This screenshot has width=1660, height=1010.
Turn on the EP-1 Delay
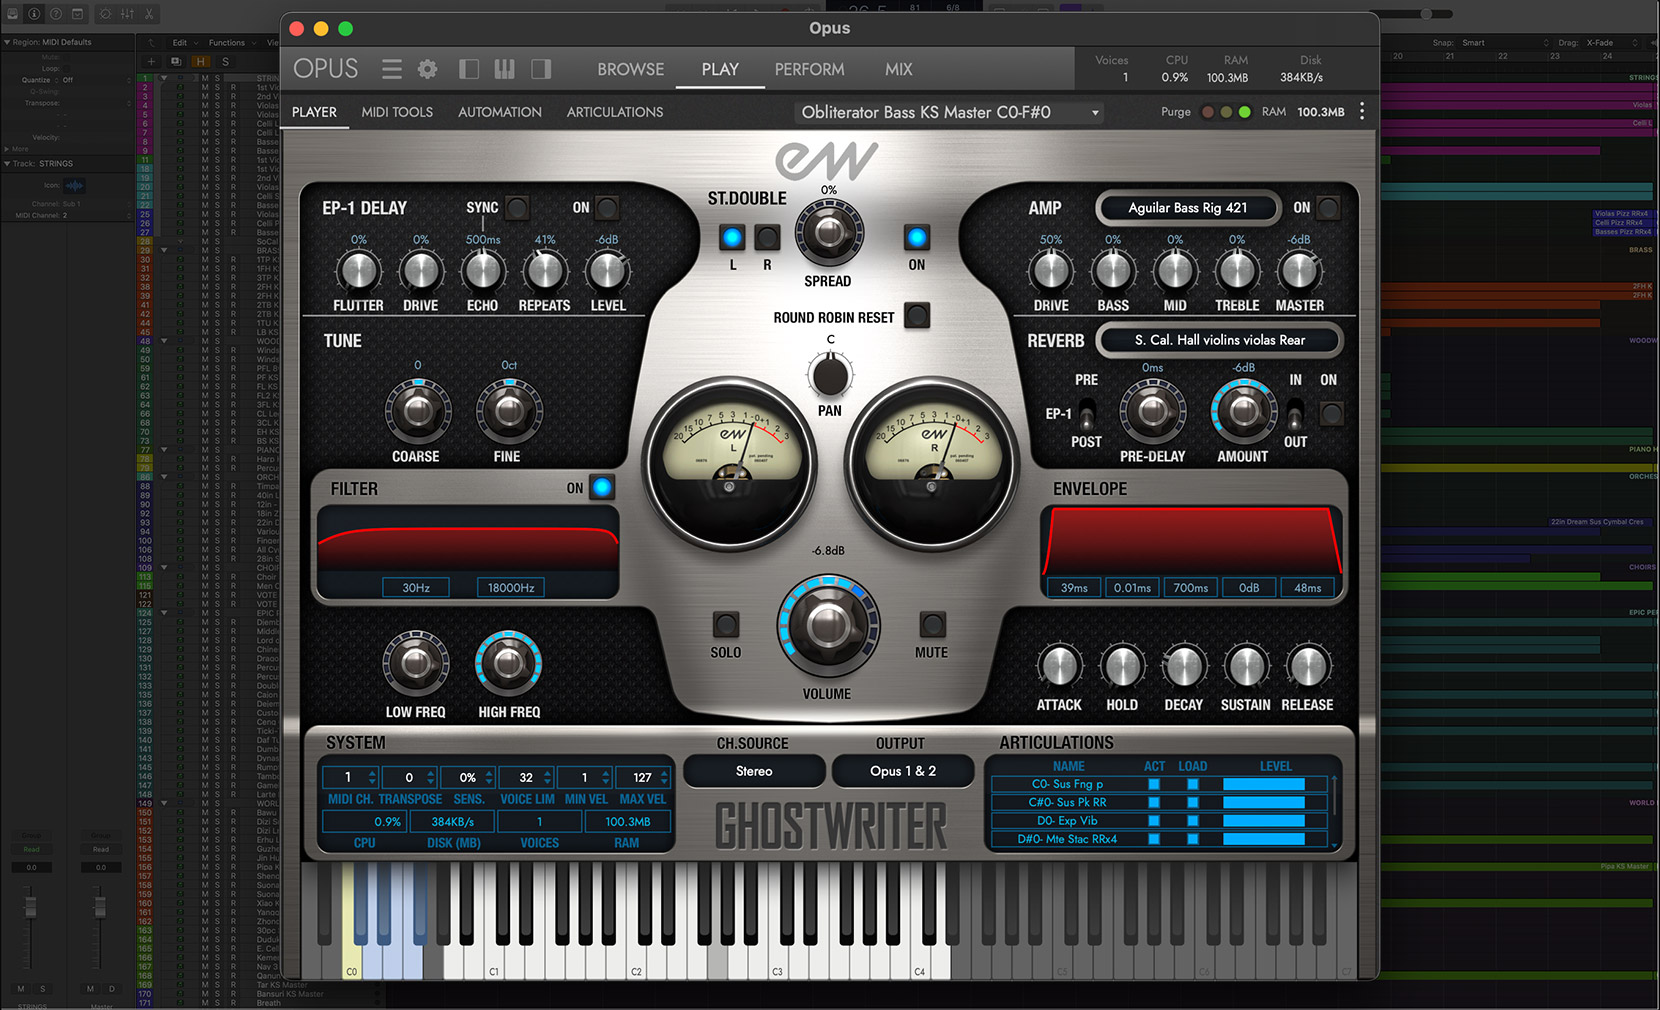coord(606,208)
